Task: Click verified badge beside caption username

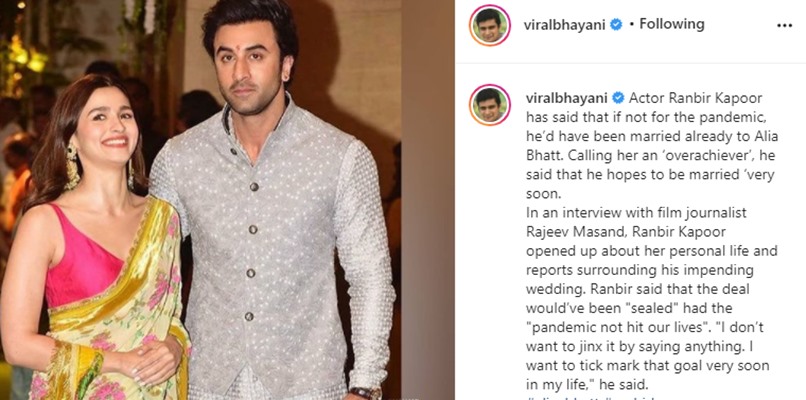Action: point(618,98)
